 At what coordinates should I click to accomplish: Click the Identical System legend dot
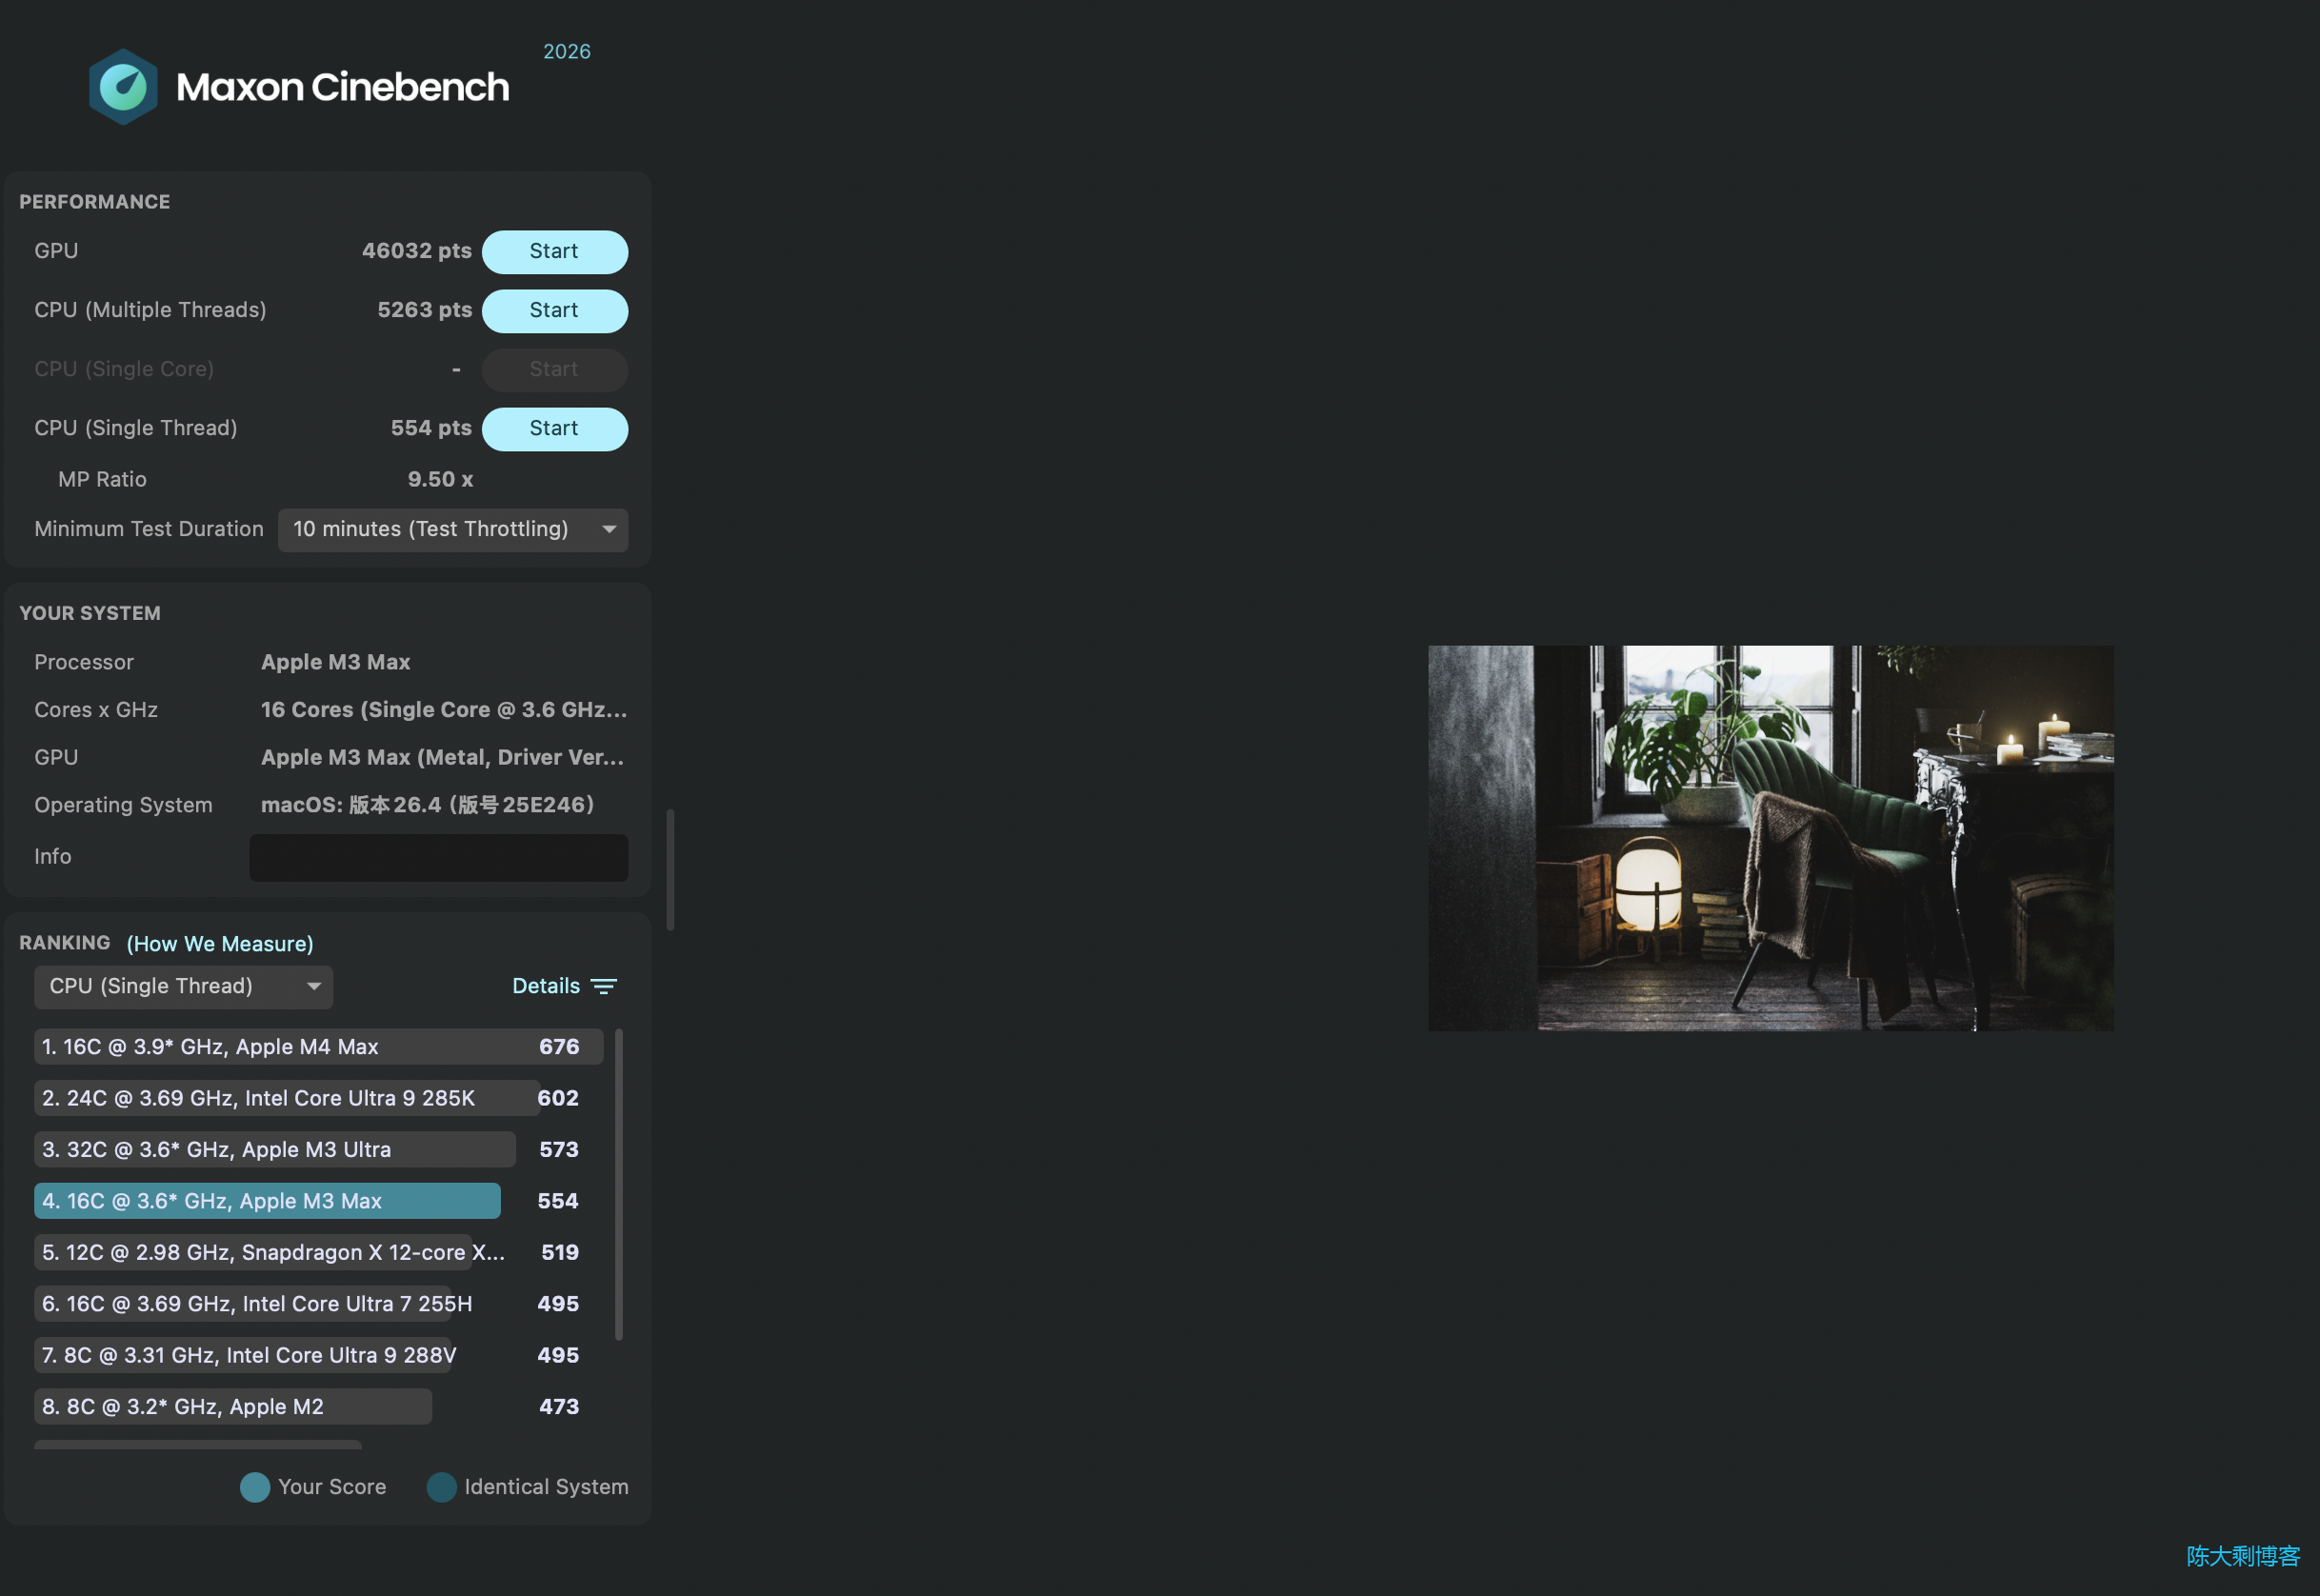[x=441, y=1487]
